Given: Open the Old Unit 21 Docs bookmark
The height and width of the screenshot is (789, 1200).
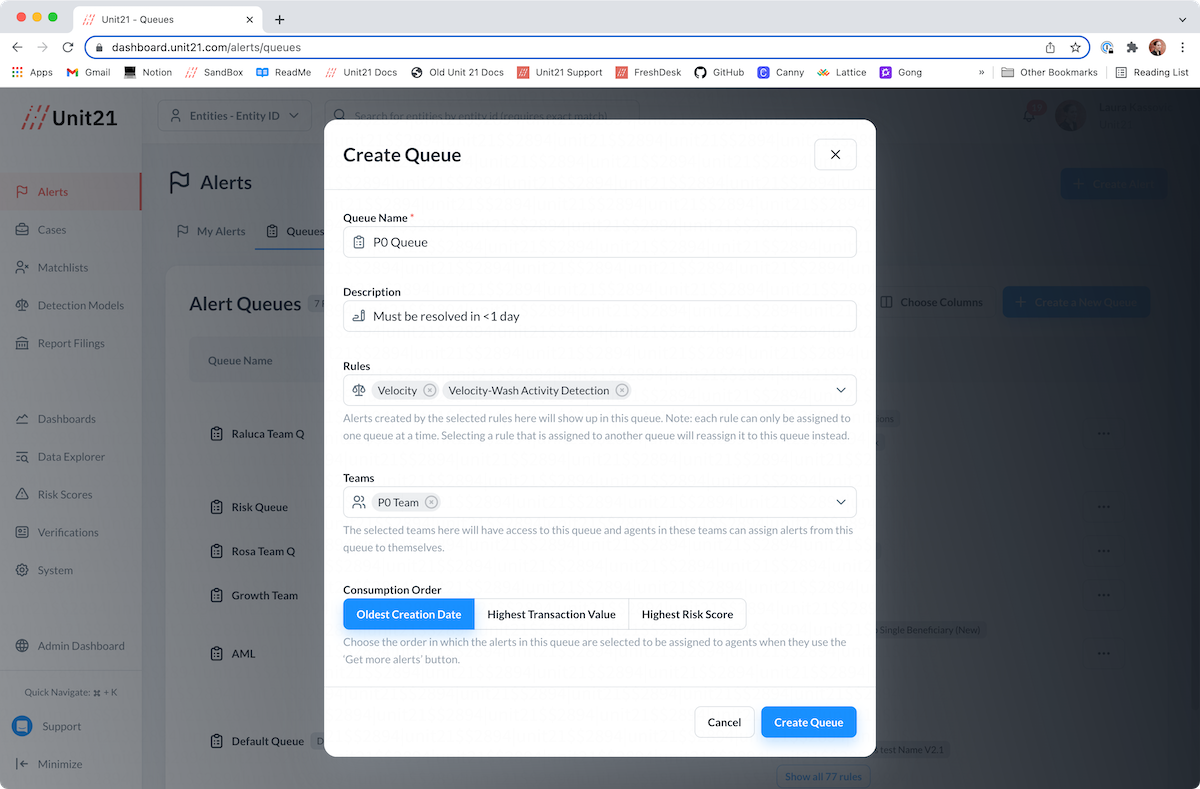Looking at the screenshot, I should point(457,72).
